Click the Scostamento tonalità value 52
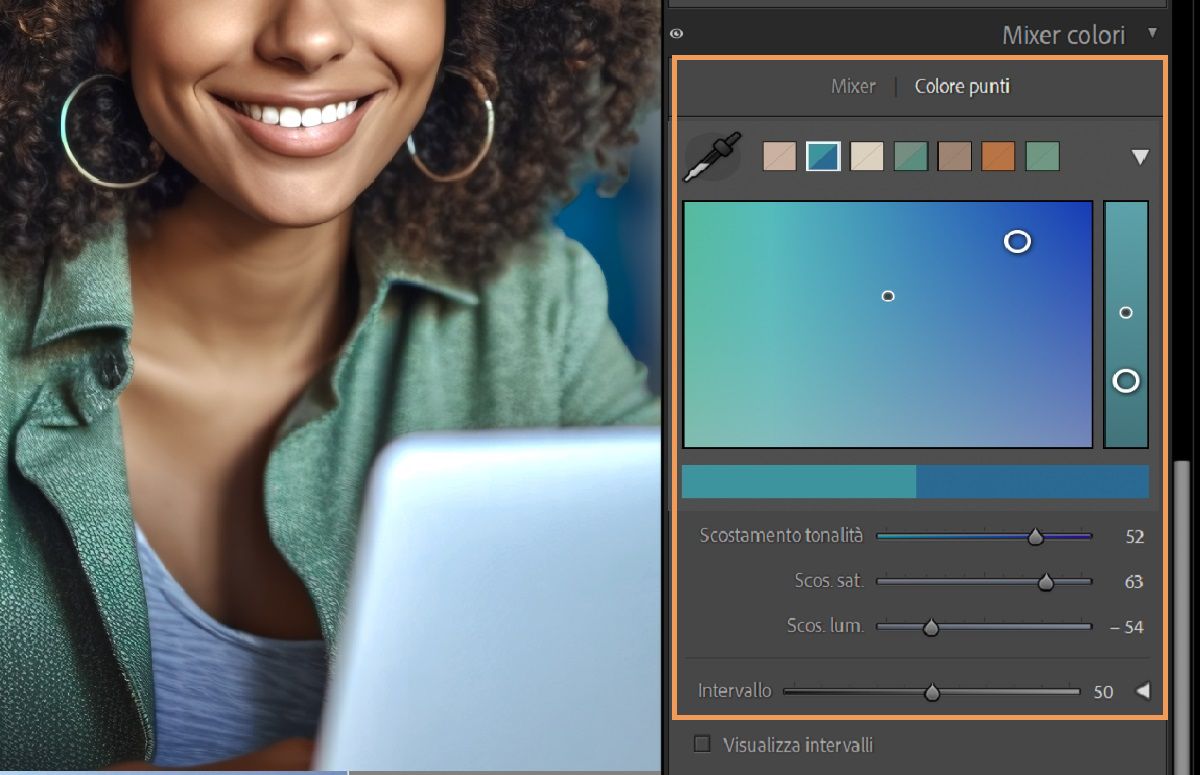The width and height of the screenshot is (1200, 775). point(1134,537)
